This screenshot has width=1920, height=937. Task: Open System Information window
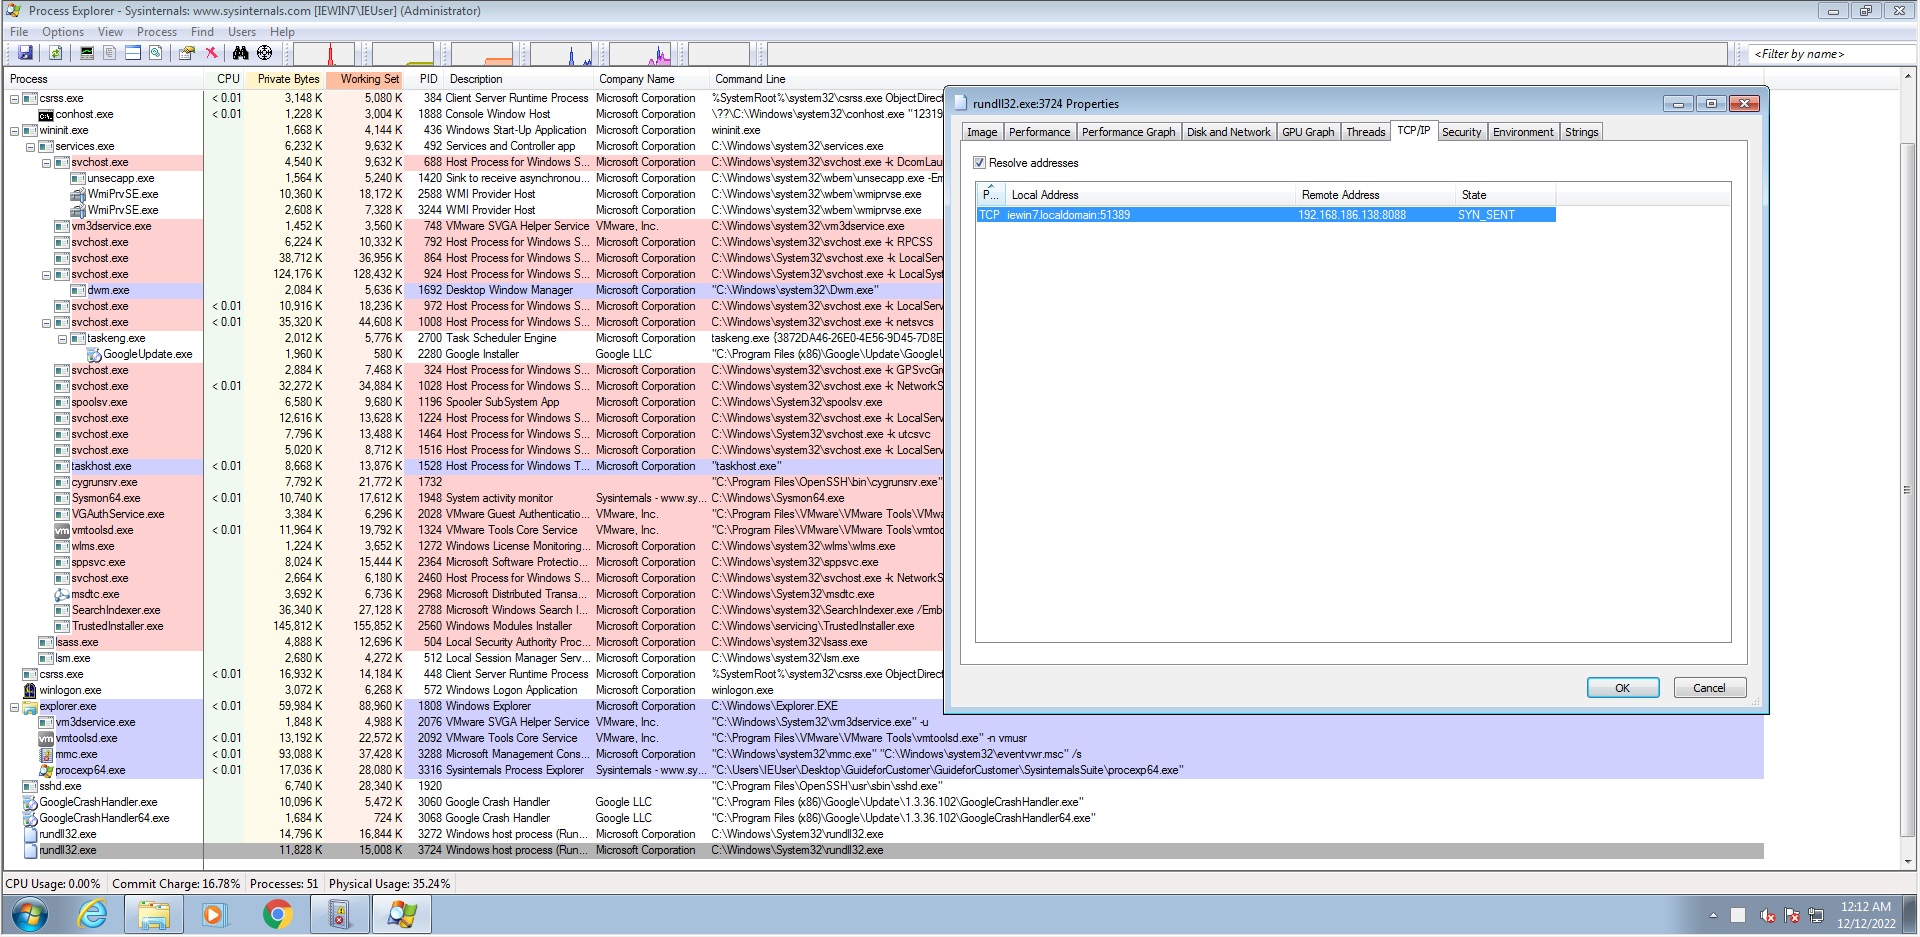coord(86,53)
